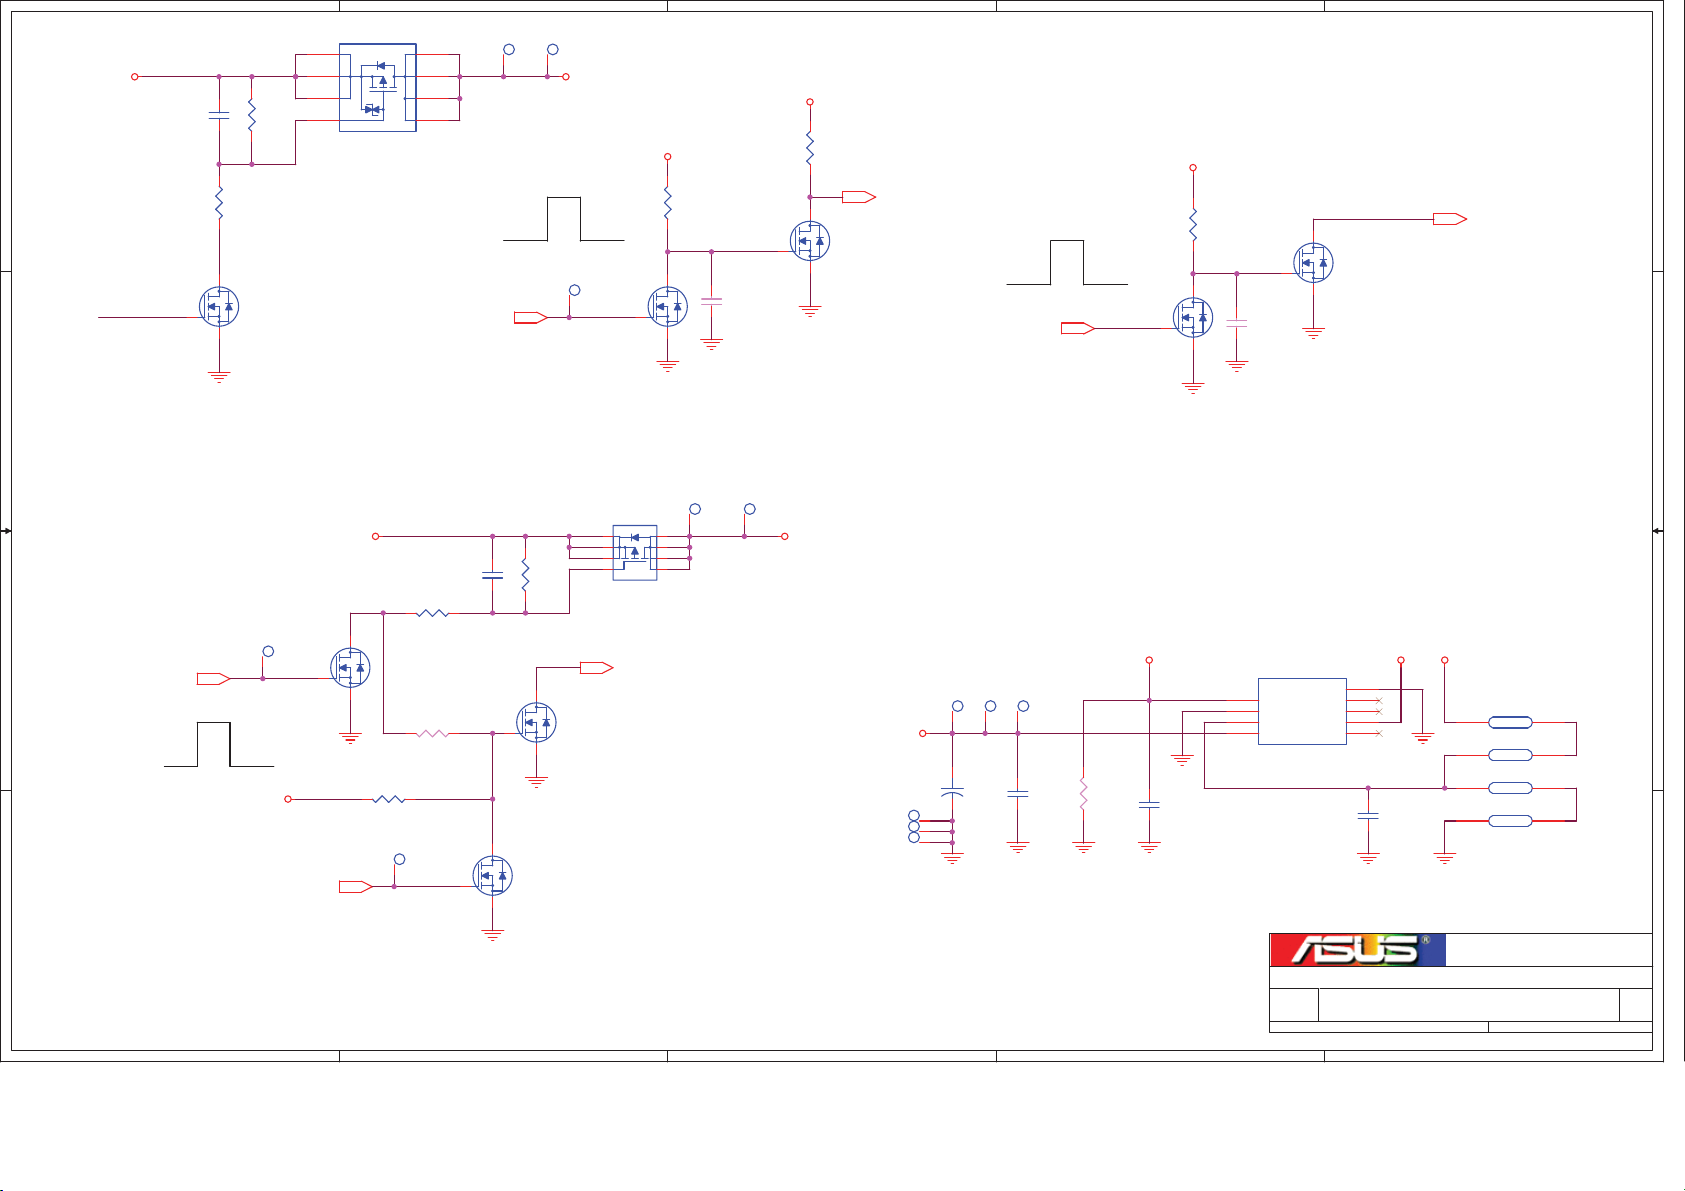Click the topmost of the four stacked jumper symbols
Screen dimensions: 1685x1191
(x=1510, y=722)
